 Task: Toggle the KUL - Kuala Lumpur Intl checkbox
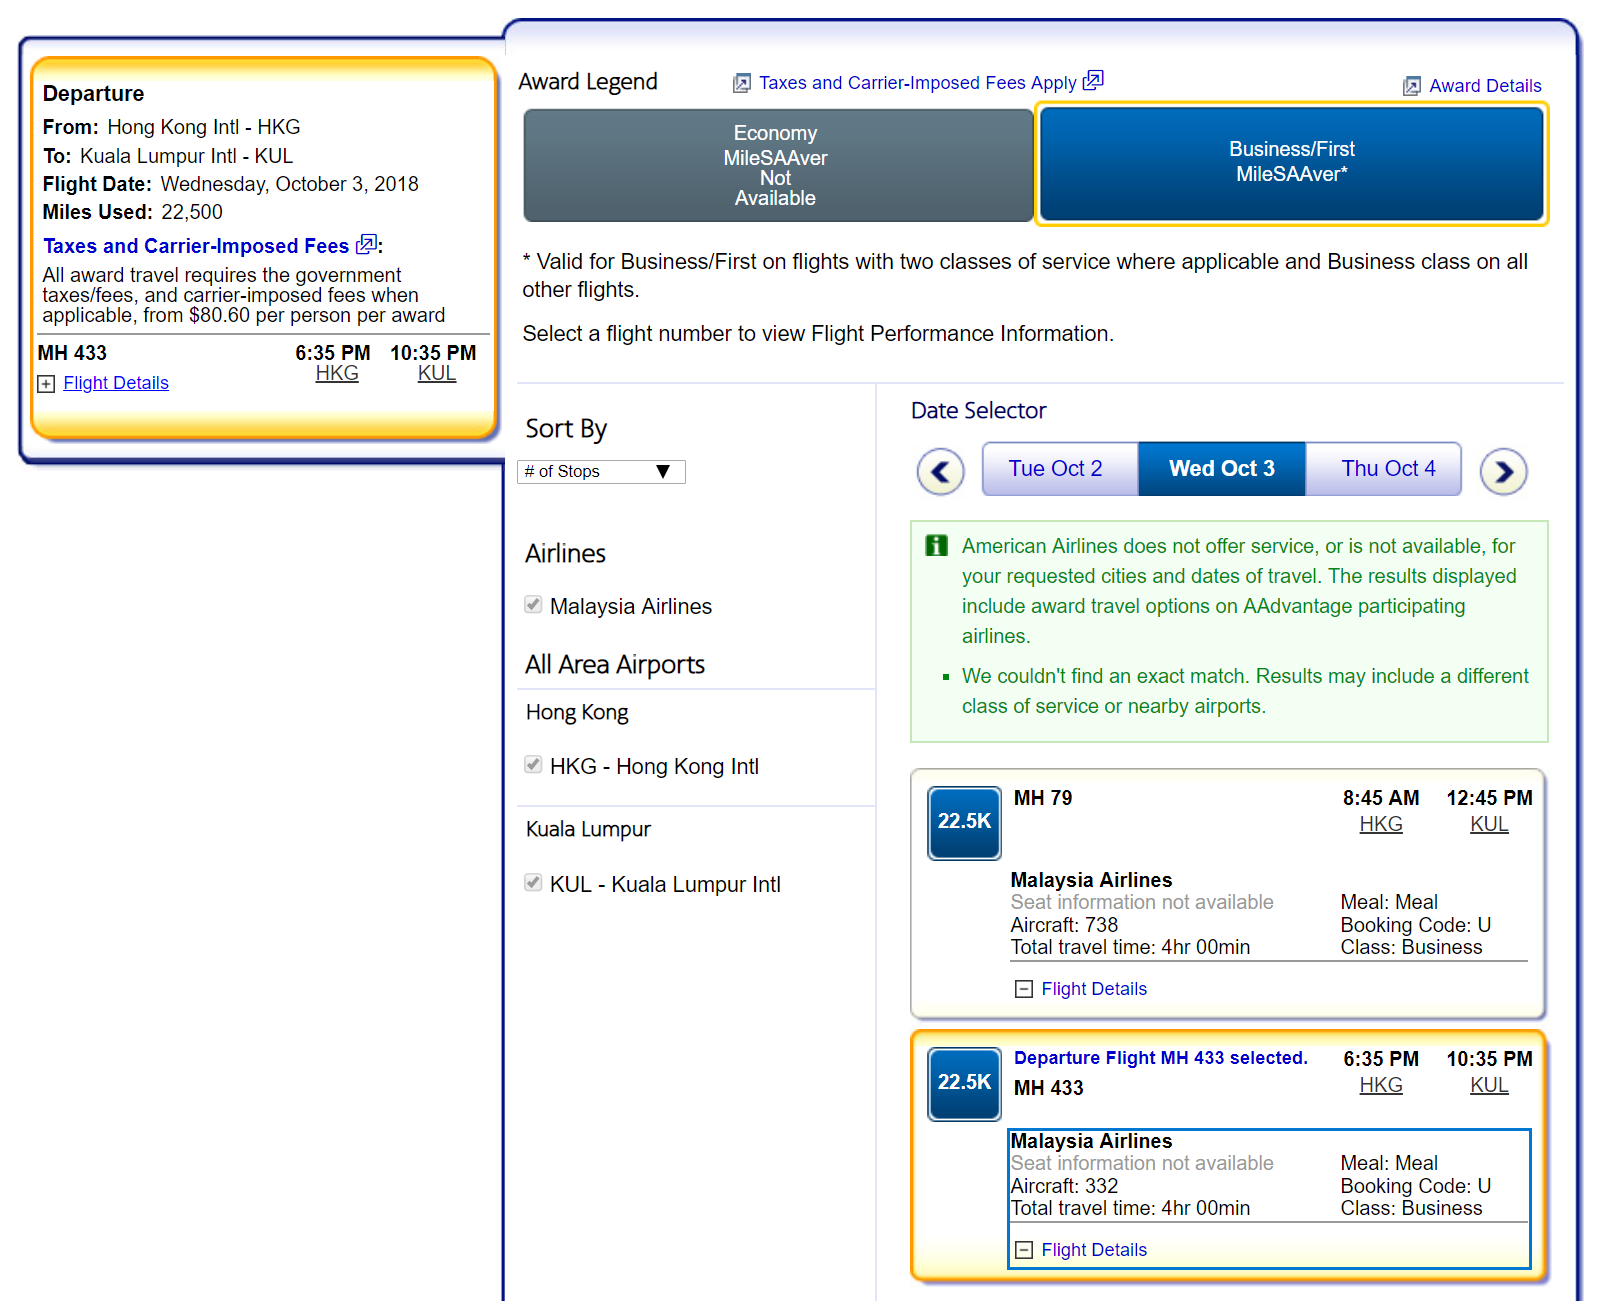(x=534, y=883)
